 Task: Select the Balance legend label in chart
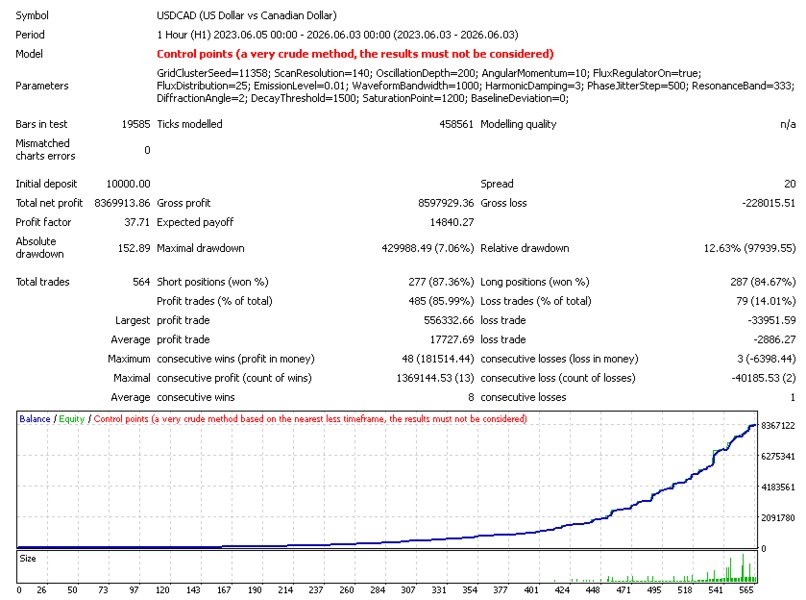[34, 419]
